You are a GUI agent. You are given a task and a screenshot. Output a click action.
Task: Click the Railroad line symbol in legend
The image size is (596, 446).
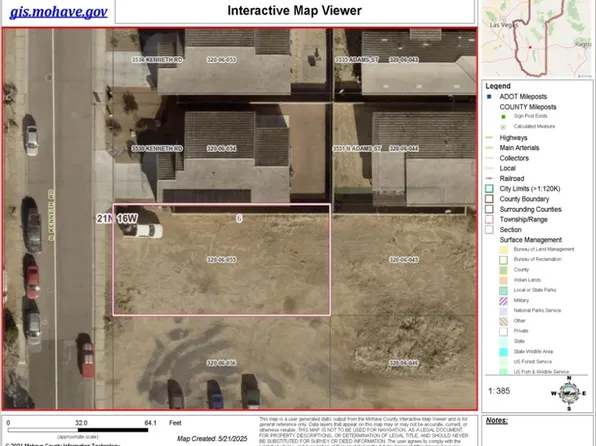(490, 178)
